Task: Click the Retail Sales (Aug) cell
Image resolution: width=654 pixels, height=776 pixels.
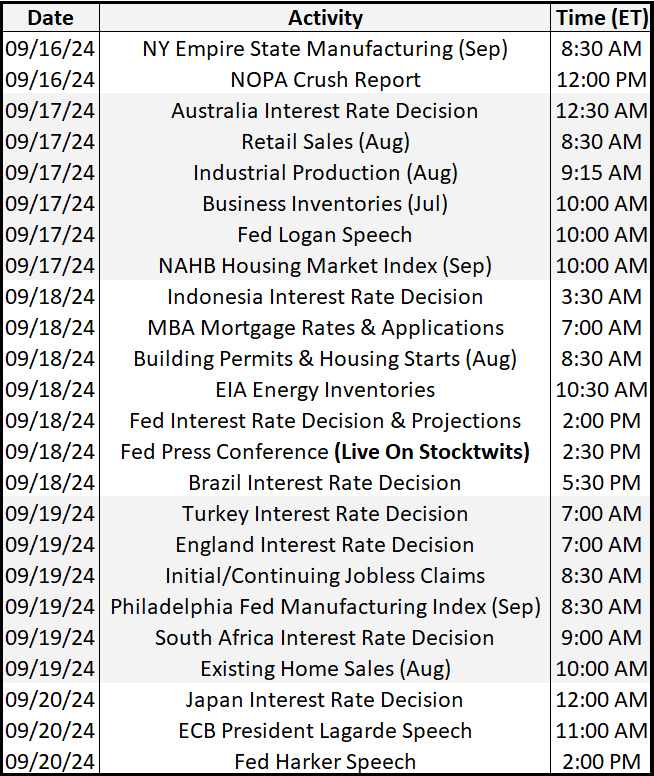Action: coord(325,142)
